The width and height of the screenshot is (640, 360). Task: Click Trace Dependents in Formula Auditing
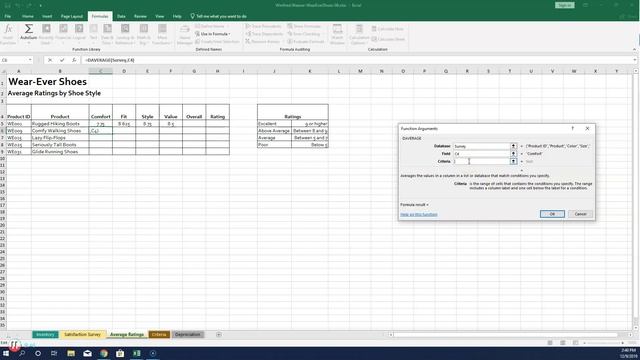[264, 34]
